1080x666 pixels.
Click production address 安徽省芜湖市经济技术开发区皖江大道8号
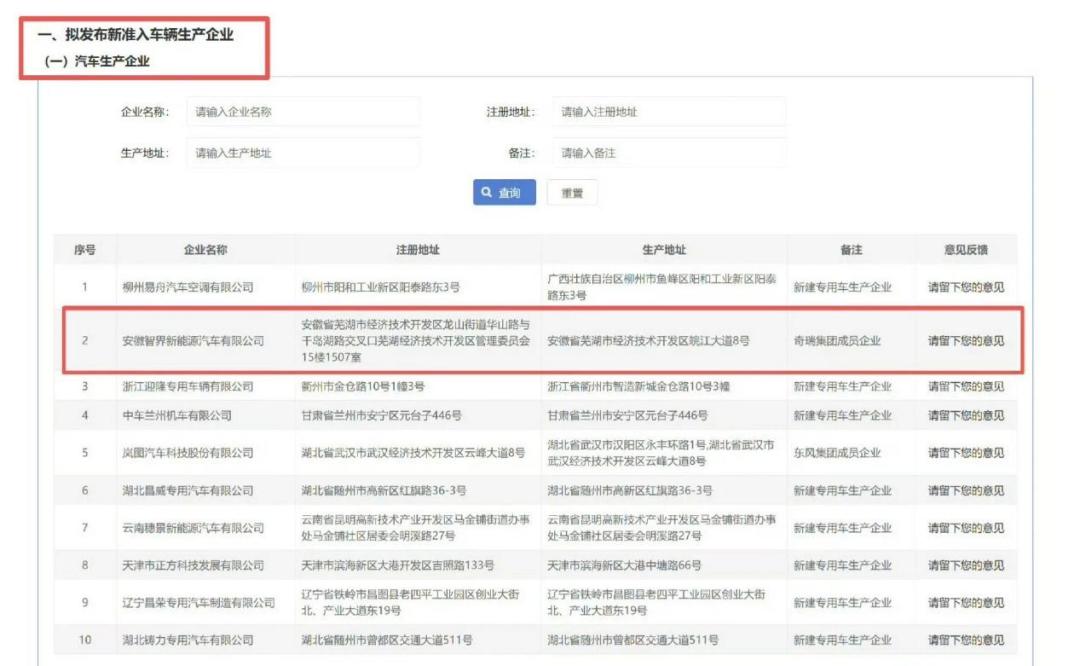(x=648, y=341)
